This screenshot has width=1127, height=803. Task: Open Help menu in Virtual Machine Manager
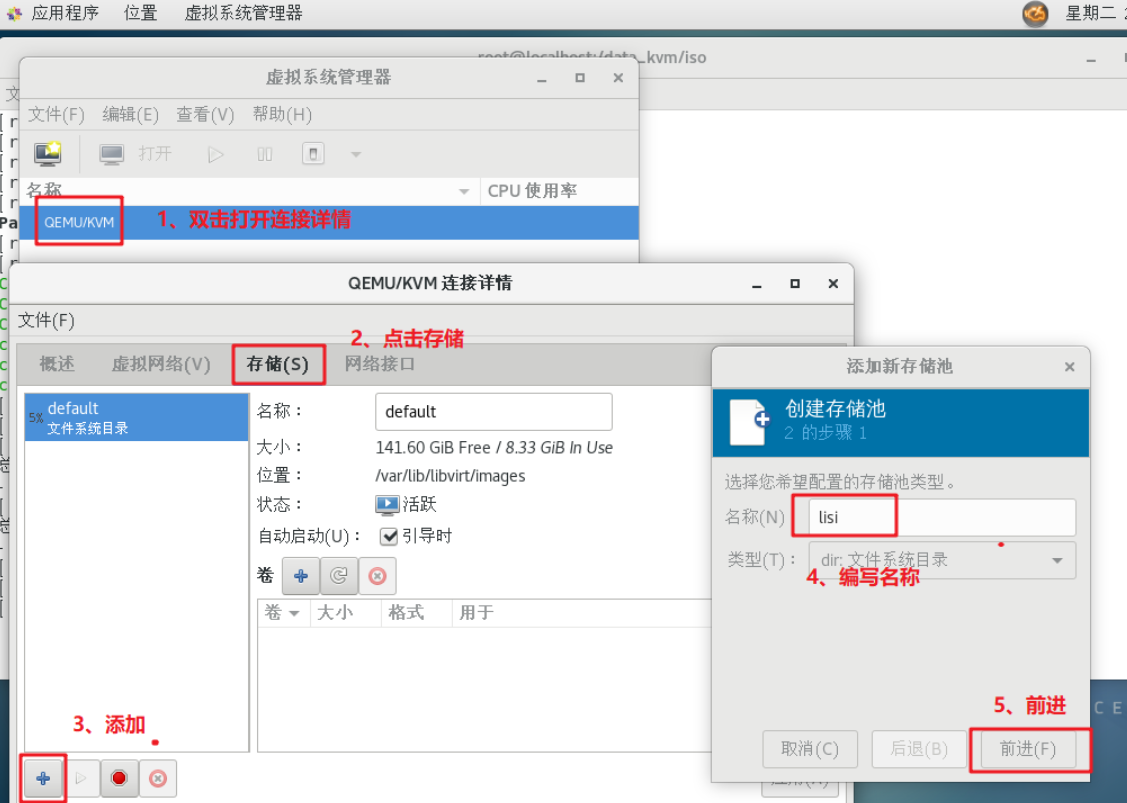[x=282, y=114]
